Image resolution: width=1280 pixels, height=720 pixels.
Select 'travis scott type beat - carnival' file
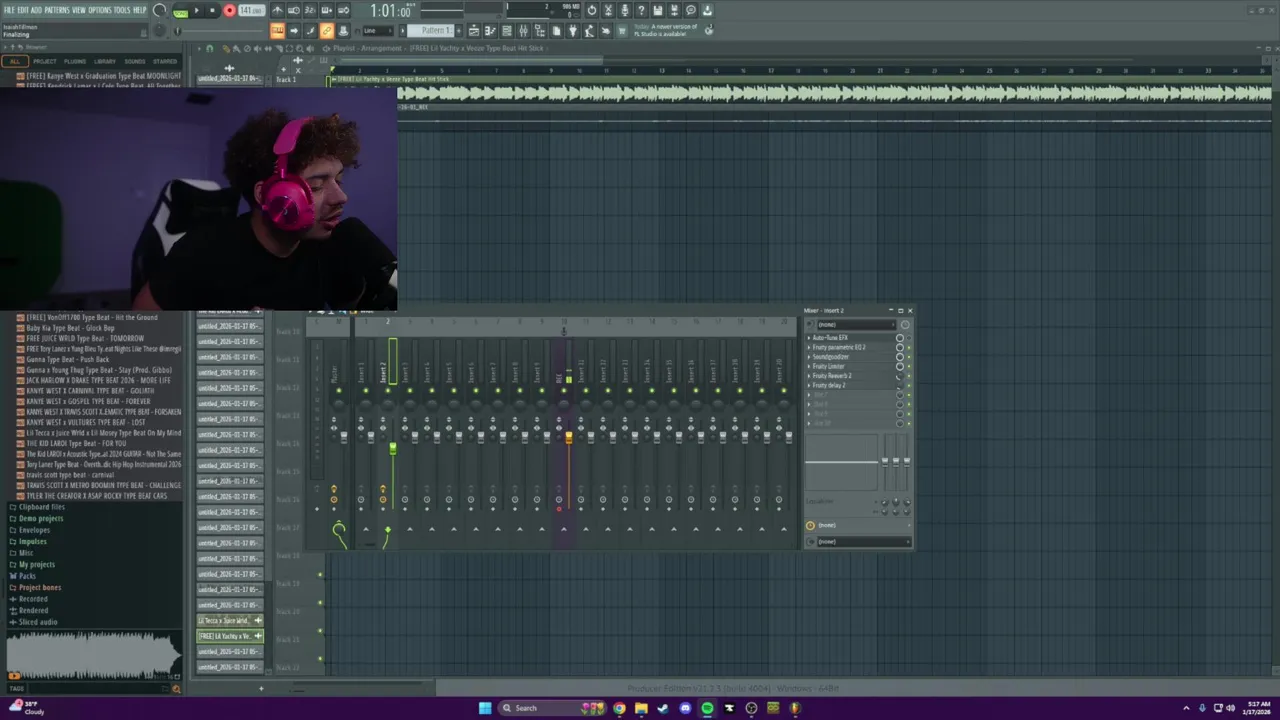point(70,475)
